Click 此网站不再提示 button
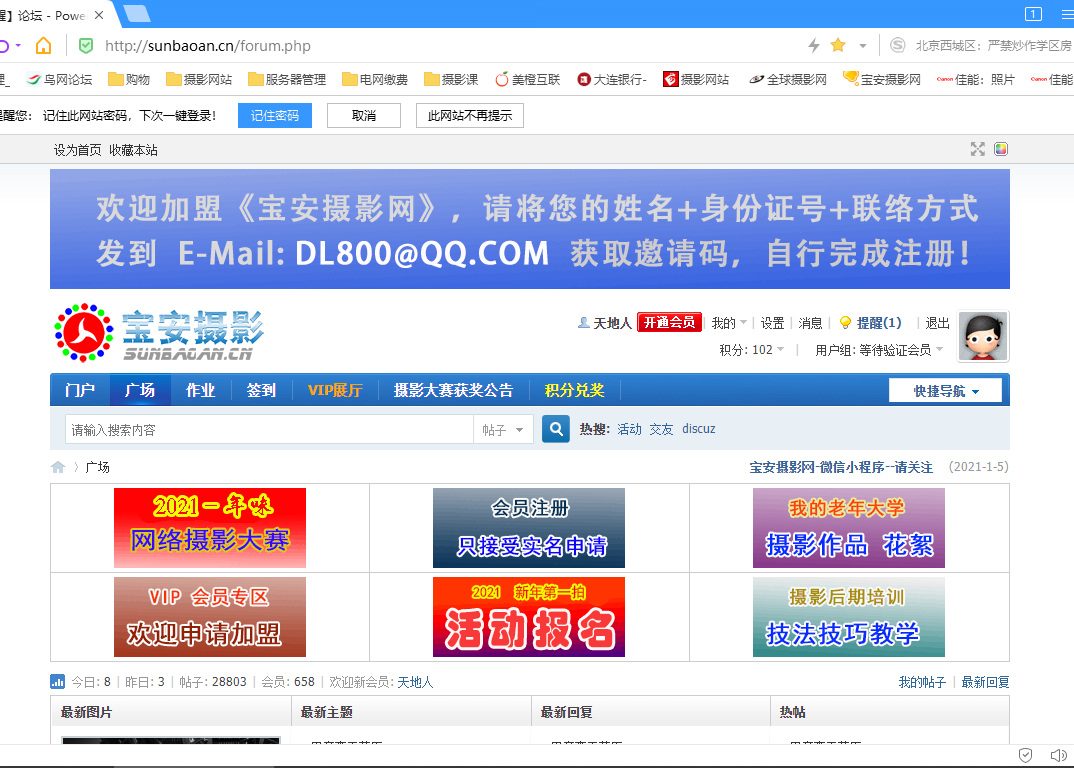 coord(470,116)
